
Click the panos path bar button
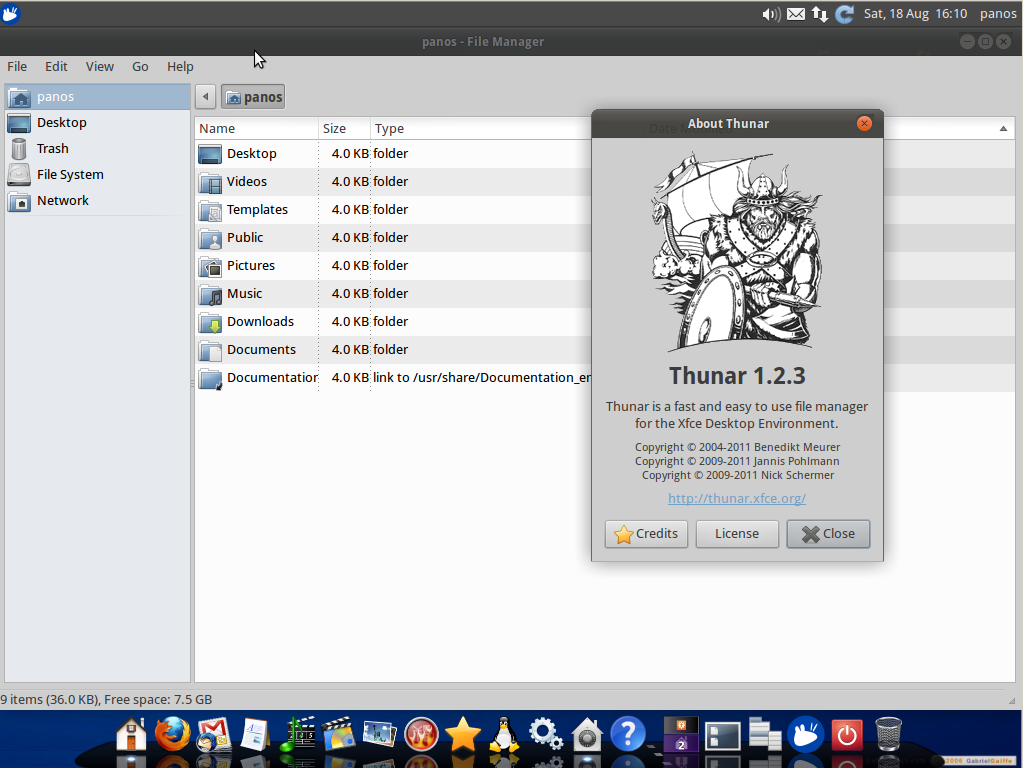[x=253, y=97]
